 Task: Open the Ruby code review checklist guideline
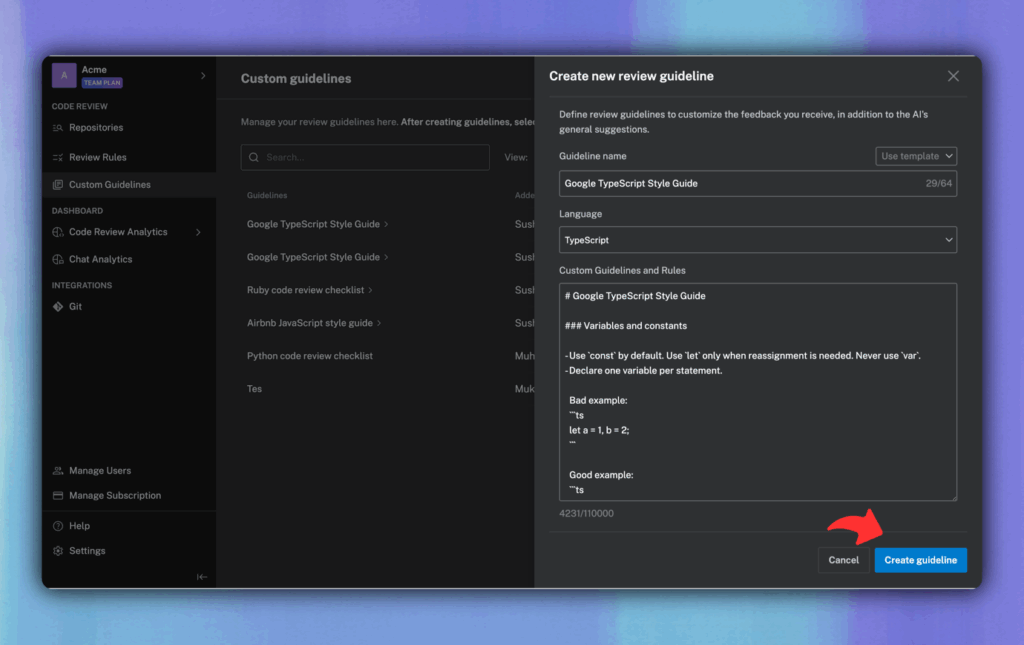coord(305,291)
